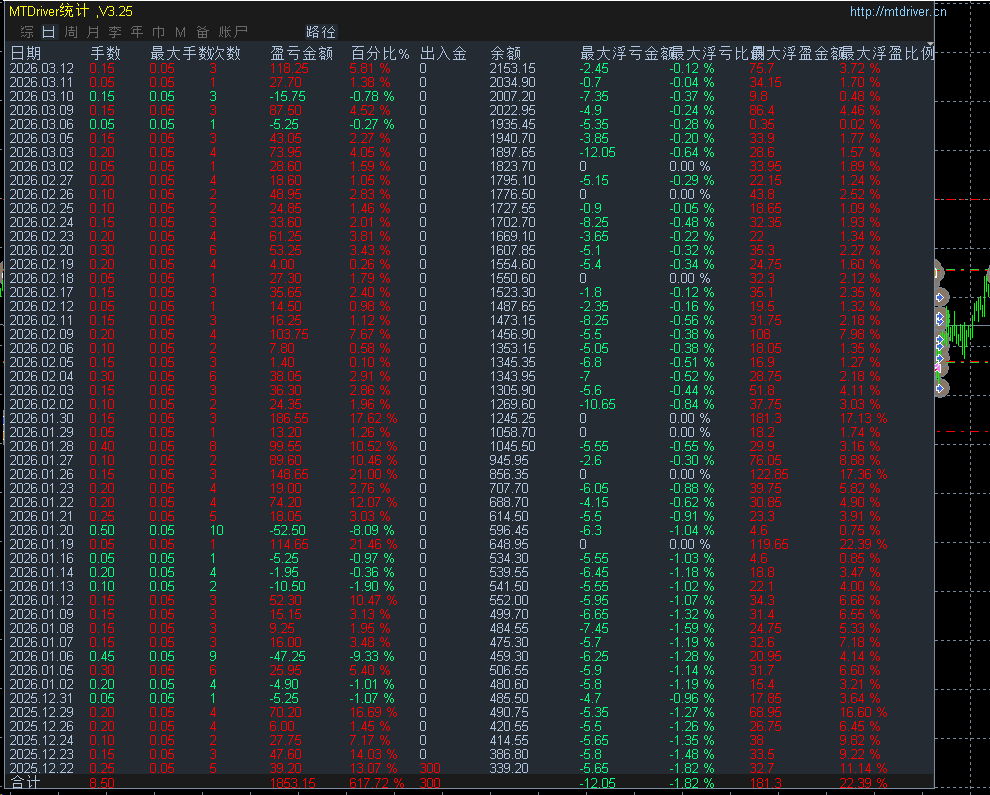
Task: Click the 出入金 deposit column header
Action: click(443, 53)
